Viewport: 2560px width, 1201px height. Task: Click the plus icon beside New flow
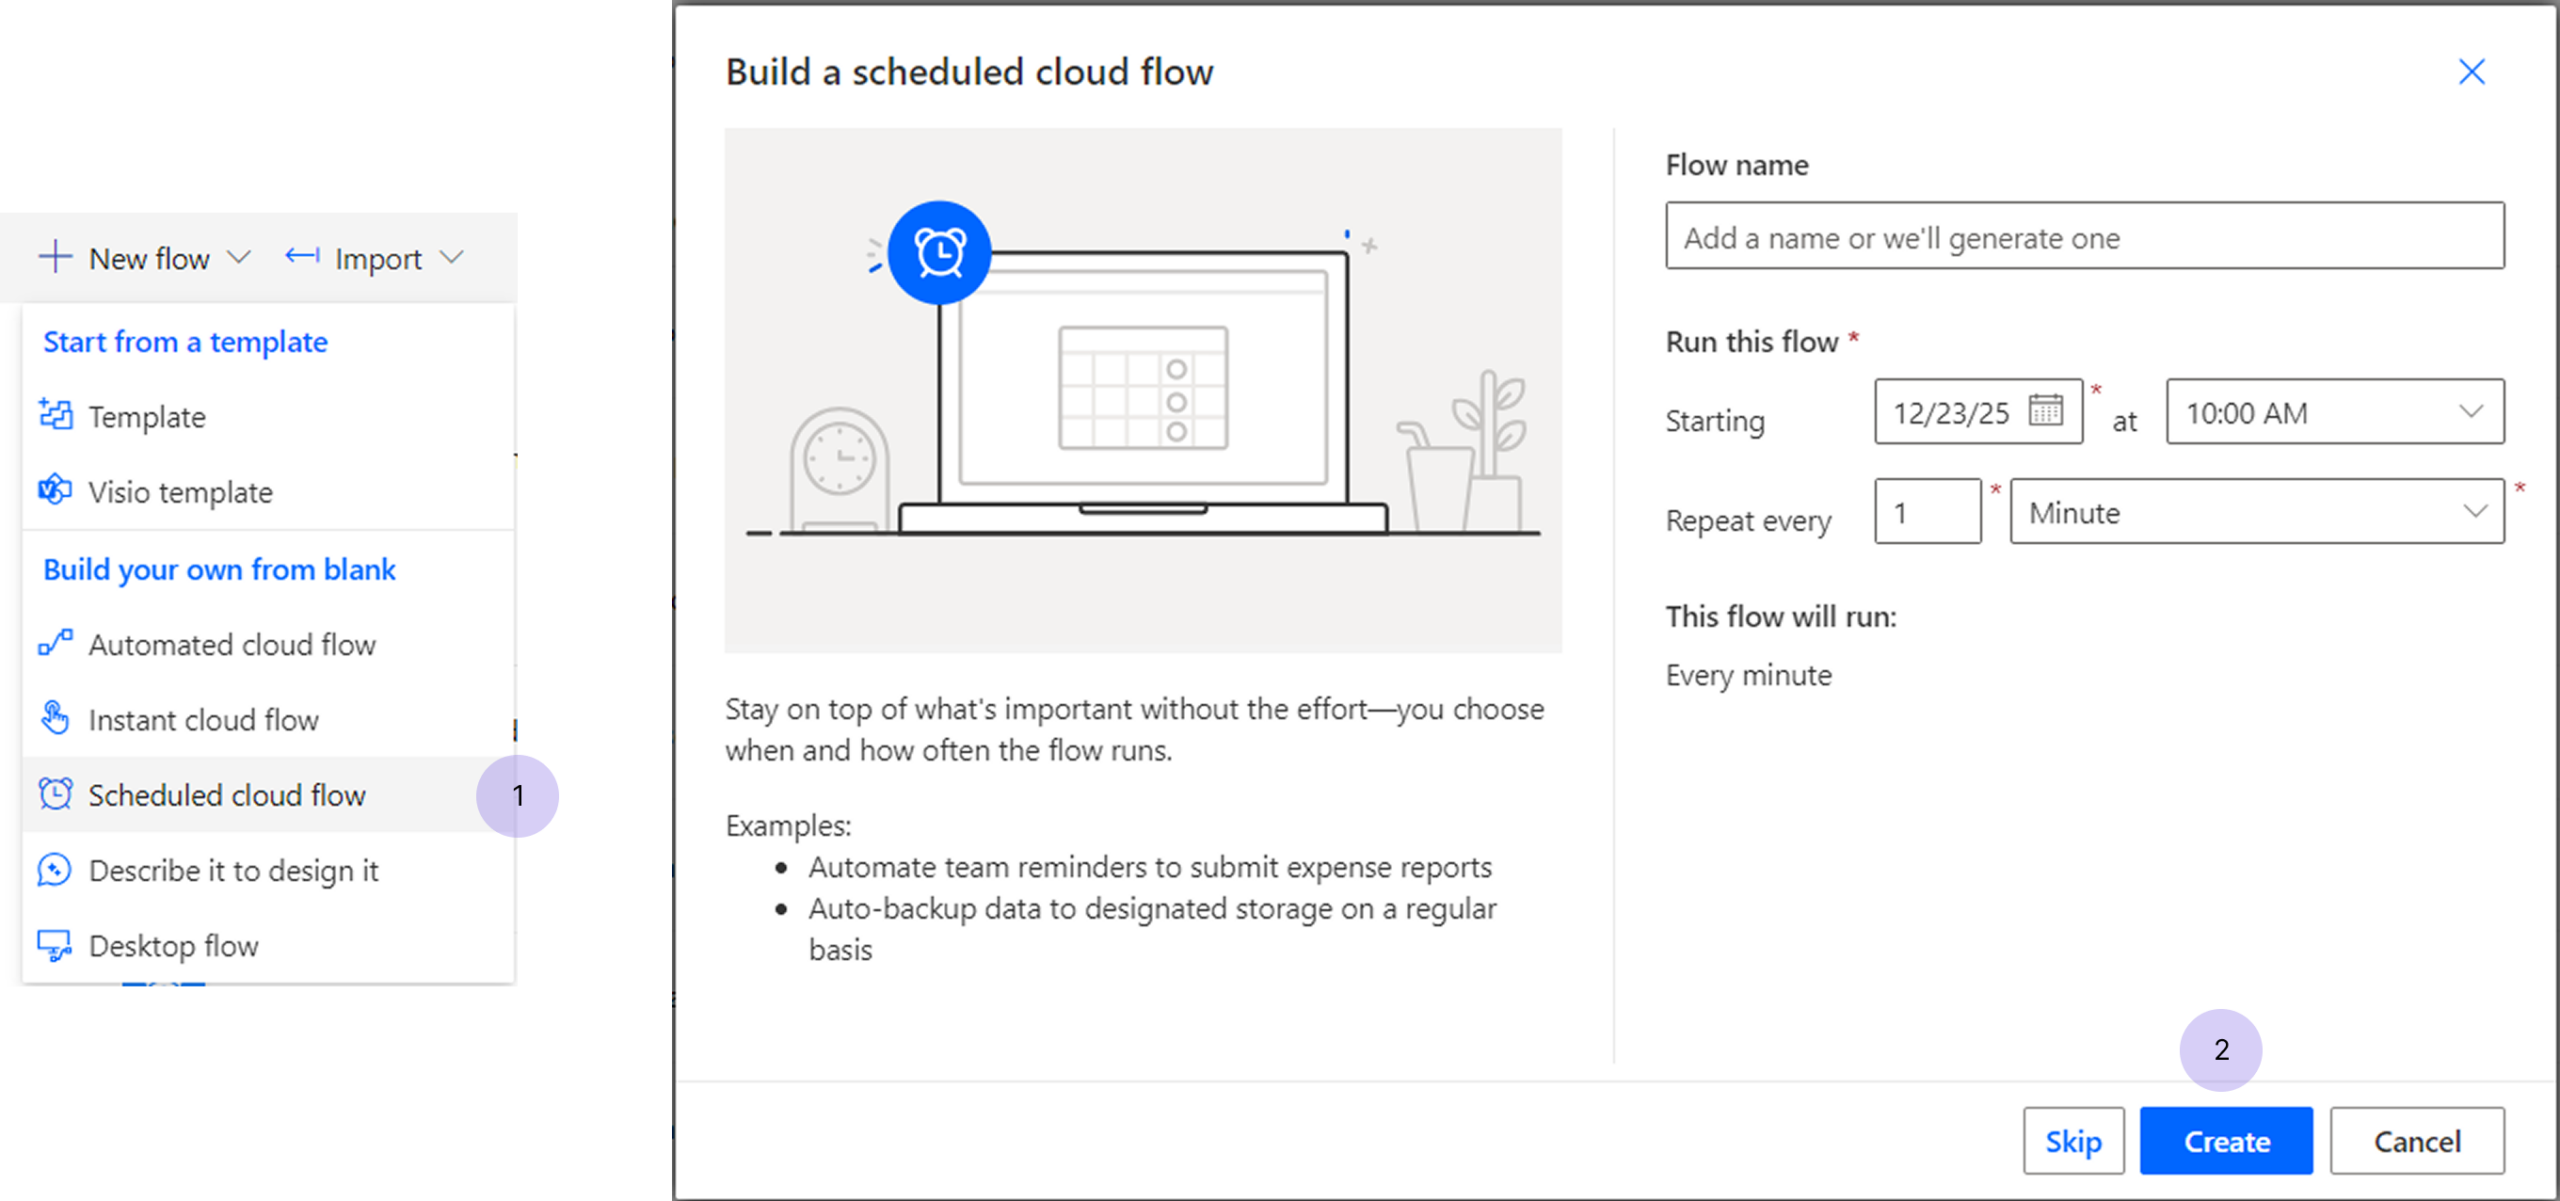55,257
